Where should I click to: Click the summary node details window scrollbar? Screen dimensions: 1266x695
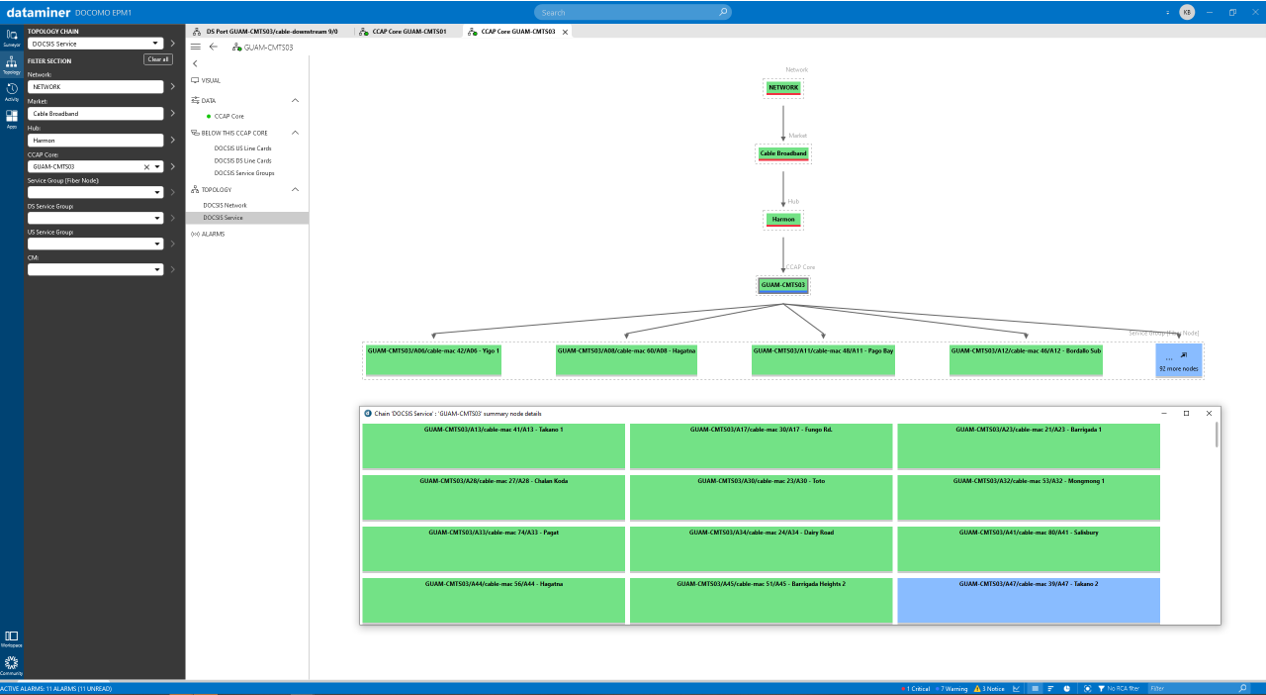[1216, 435]
